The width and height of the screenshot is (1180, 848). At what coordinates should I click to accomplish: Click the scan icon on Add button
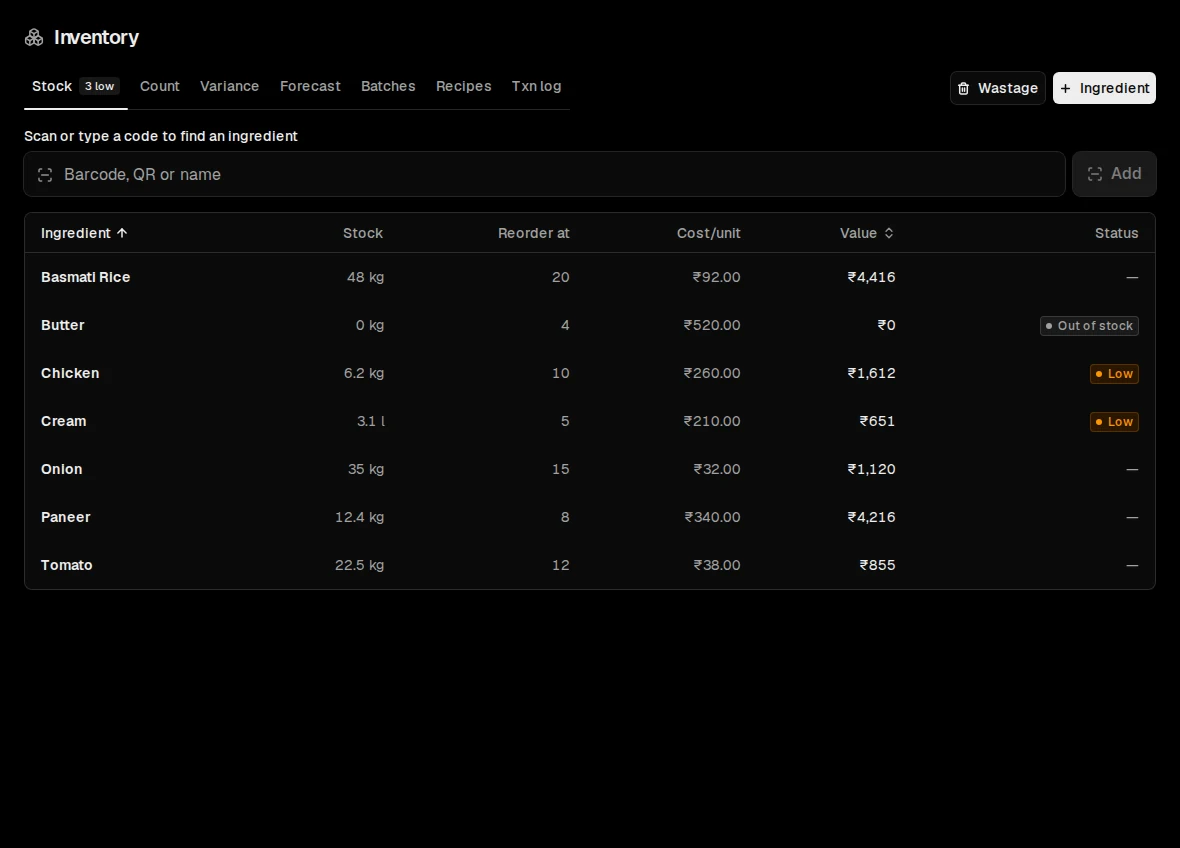point(1095,174)
